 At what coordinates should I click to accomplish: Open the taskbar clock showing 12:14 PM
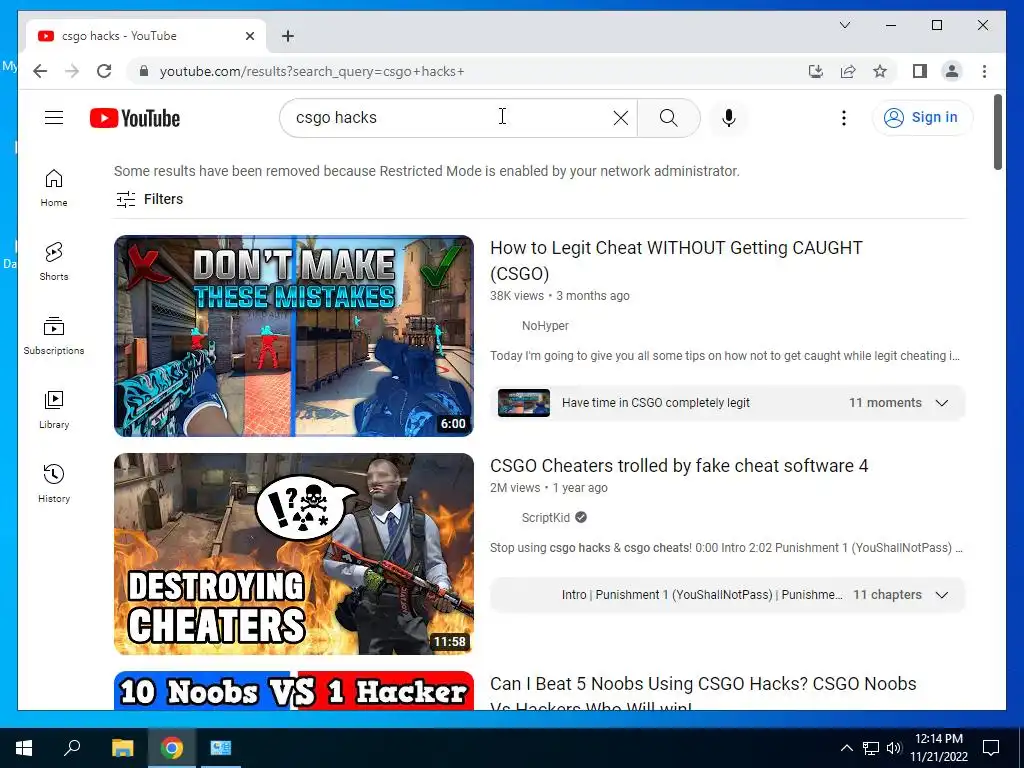(938, 748)
